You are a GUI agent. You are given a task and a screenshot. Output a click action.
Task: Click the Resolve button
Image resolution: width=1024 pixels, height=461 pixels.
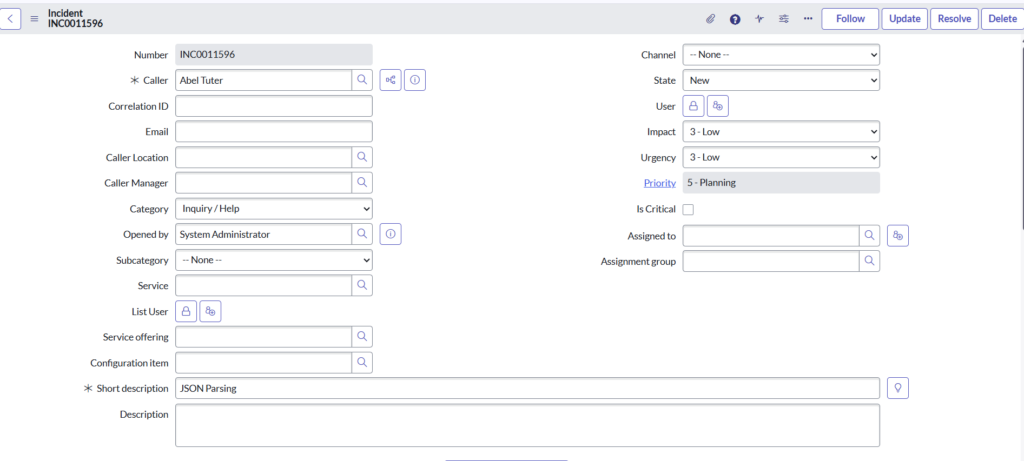pyautogui.click(x=954, y=19)
